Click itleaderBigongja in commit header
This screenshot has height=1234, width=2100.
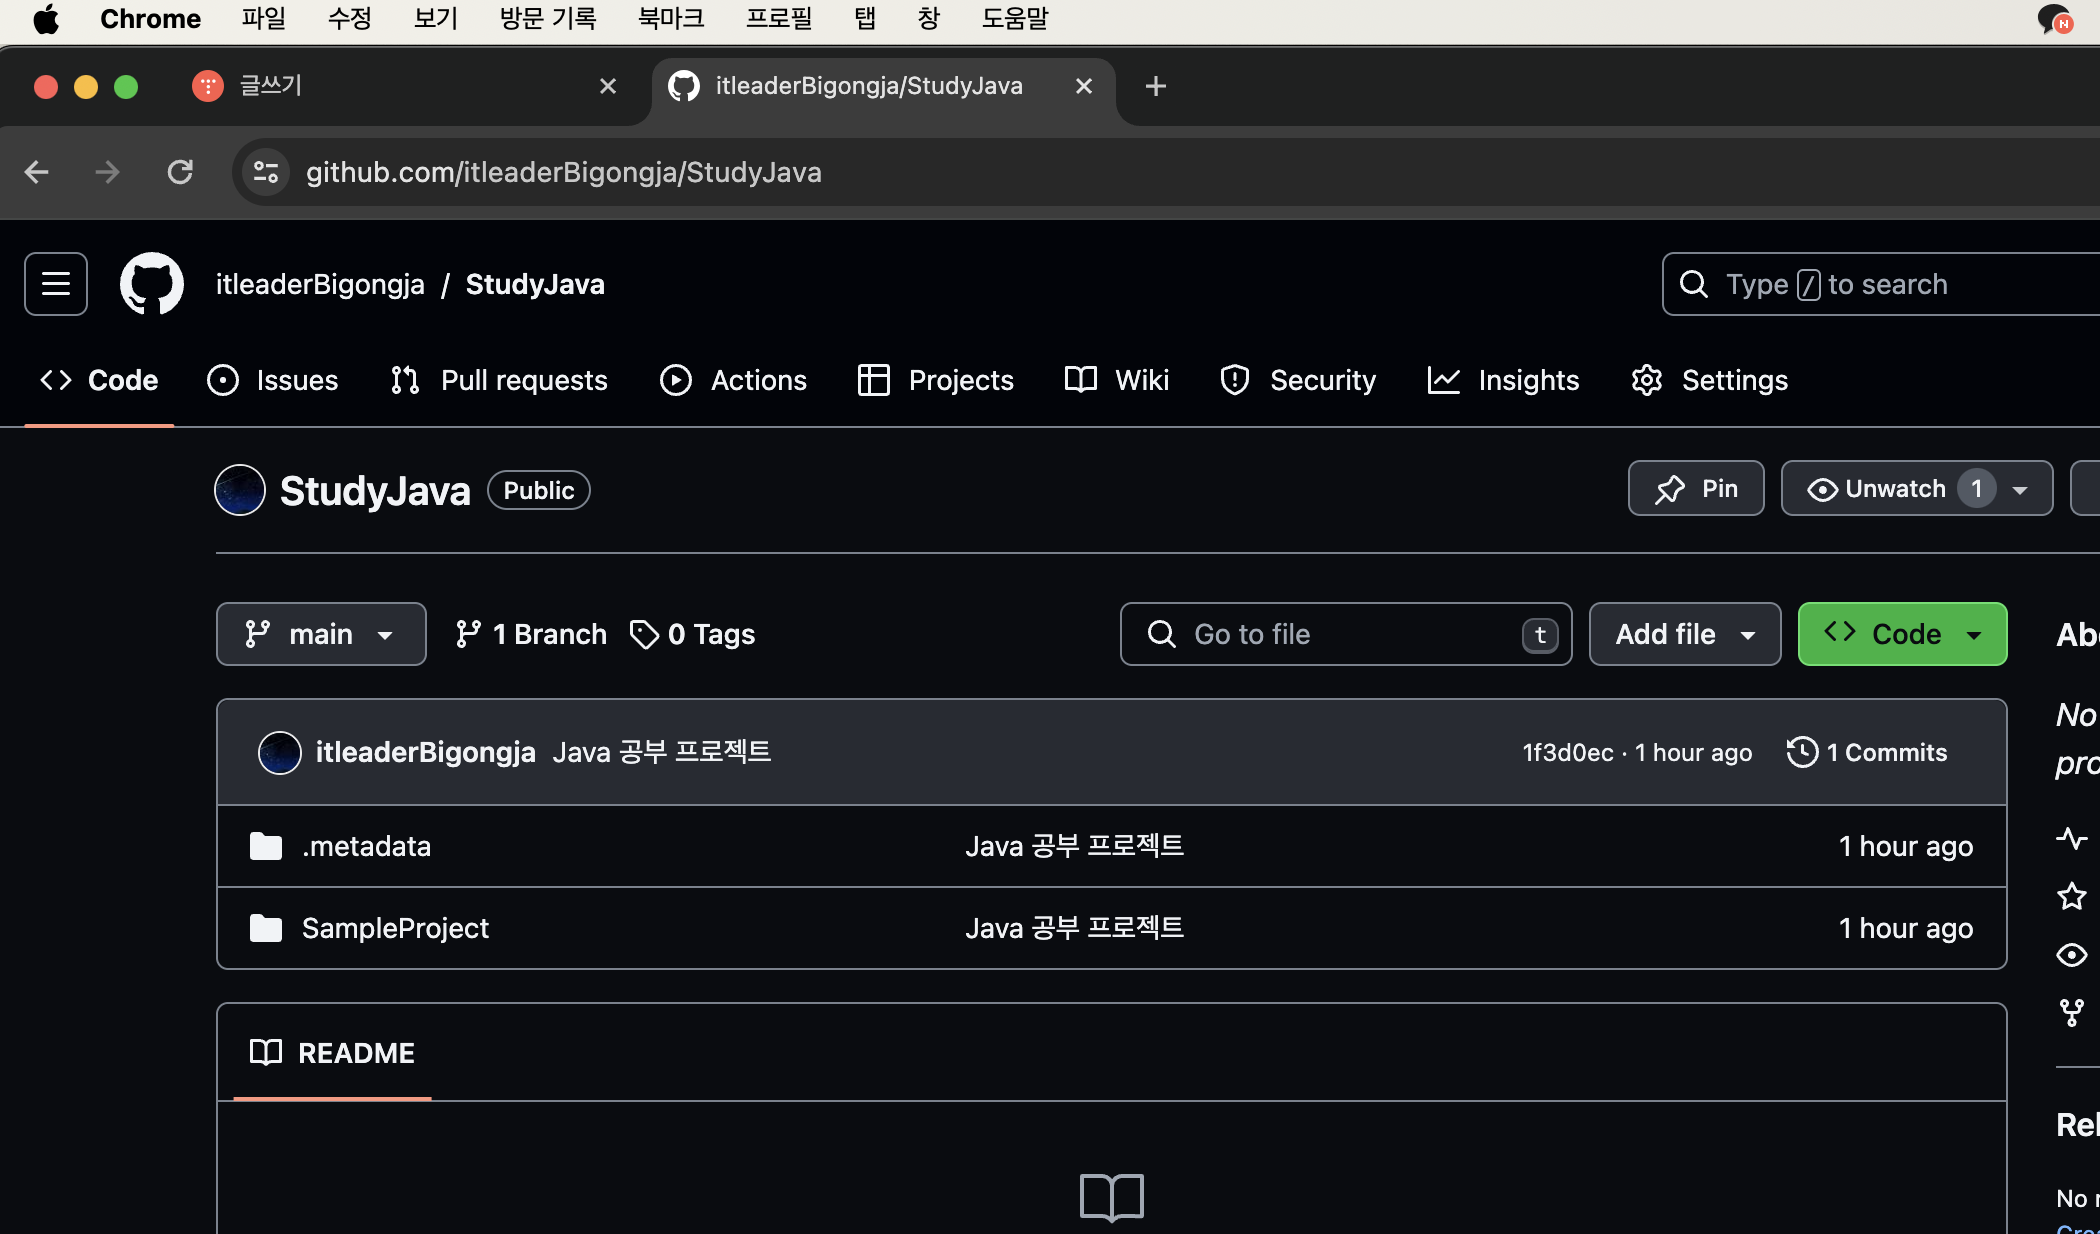(x=426, y=752)
